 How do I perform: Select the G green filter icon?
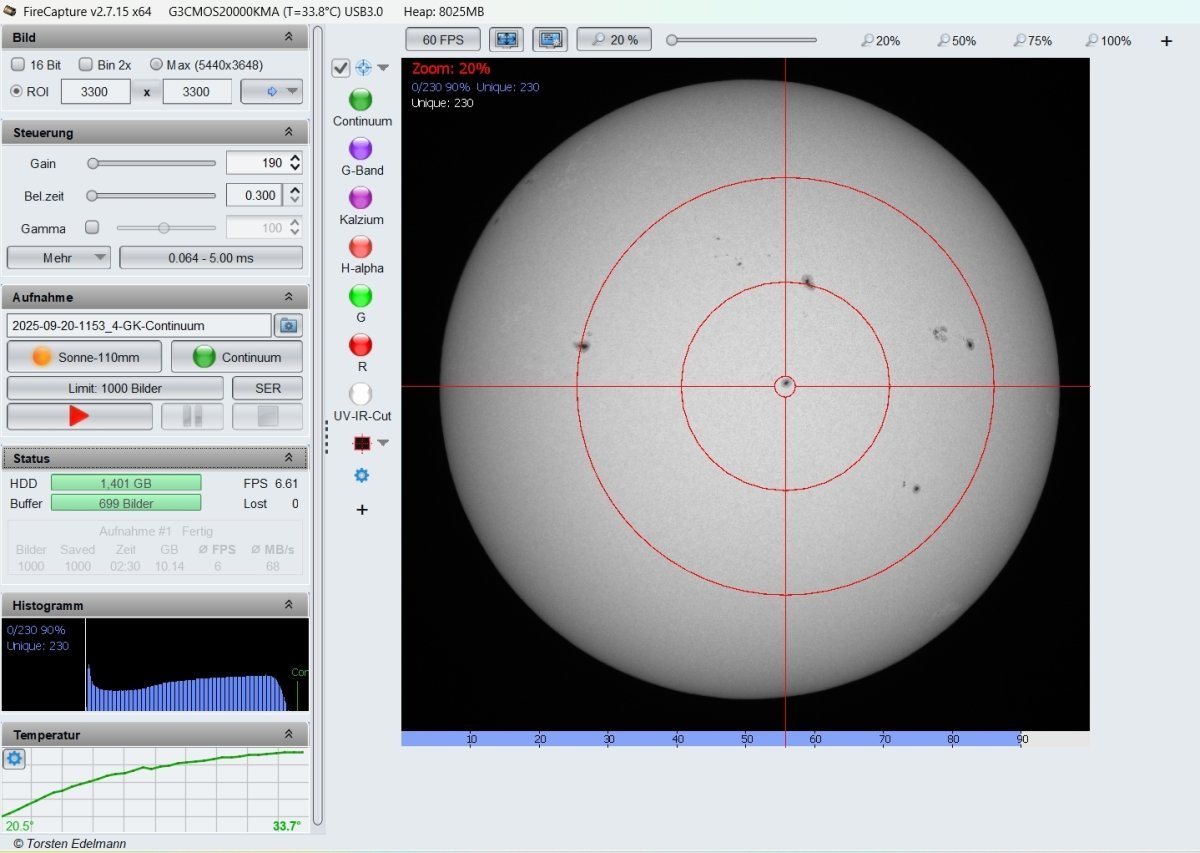(361, 295)
